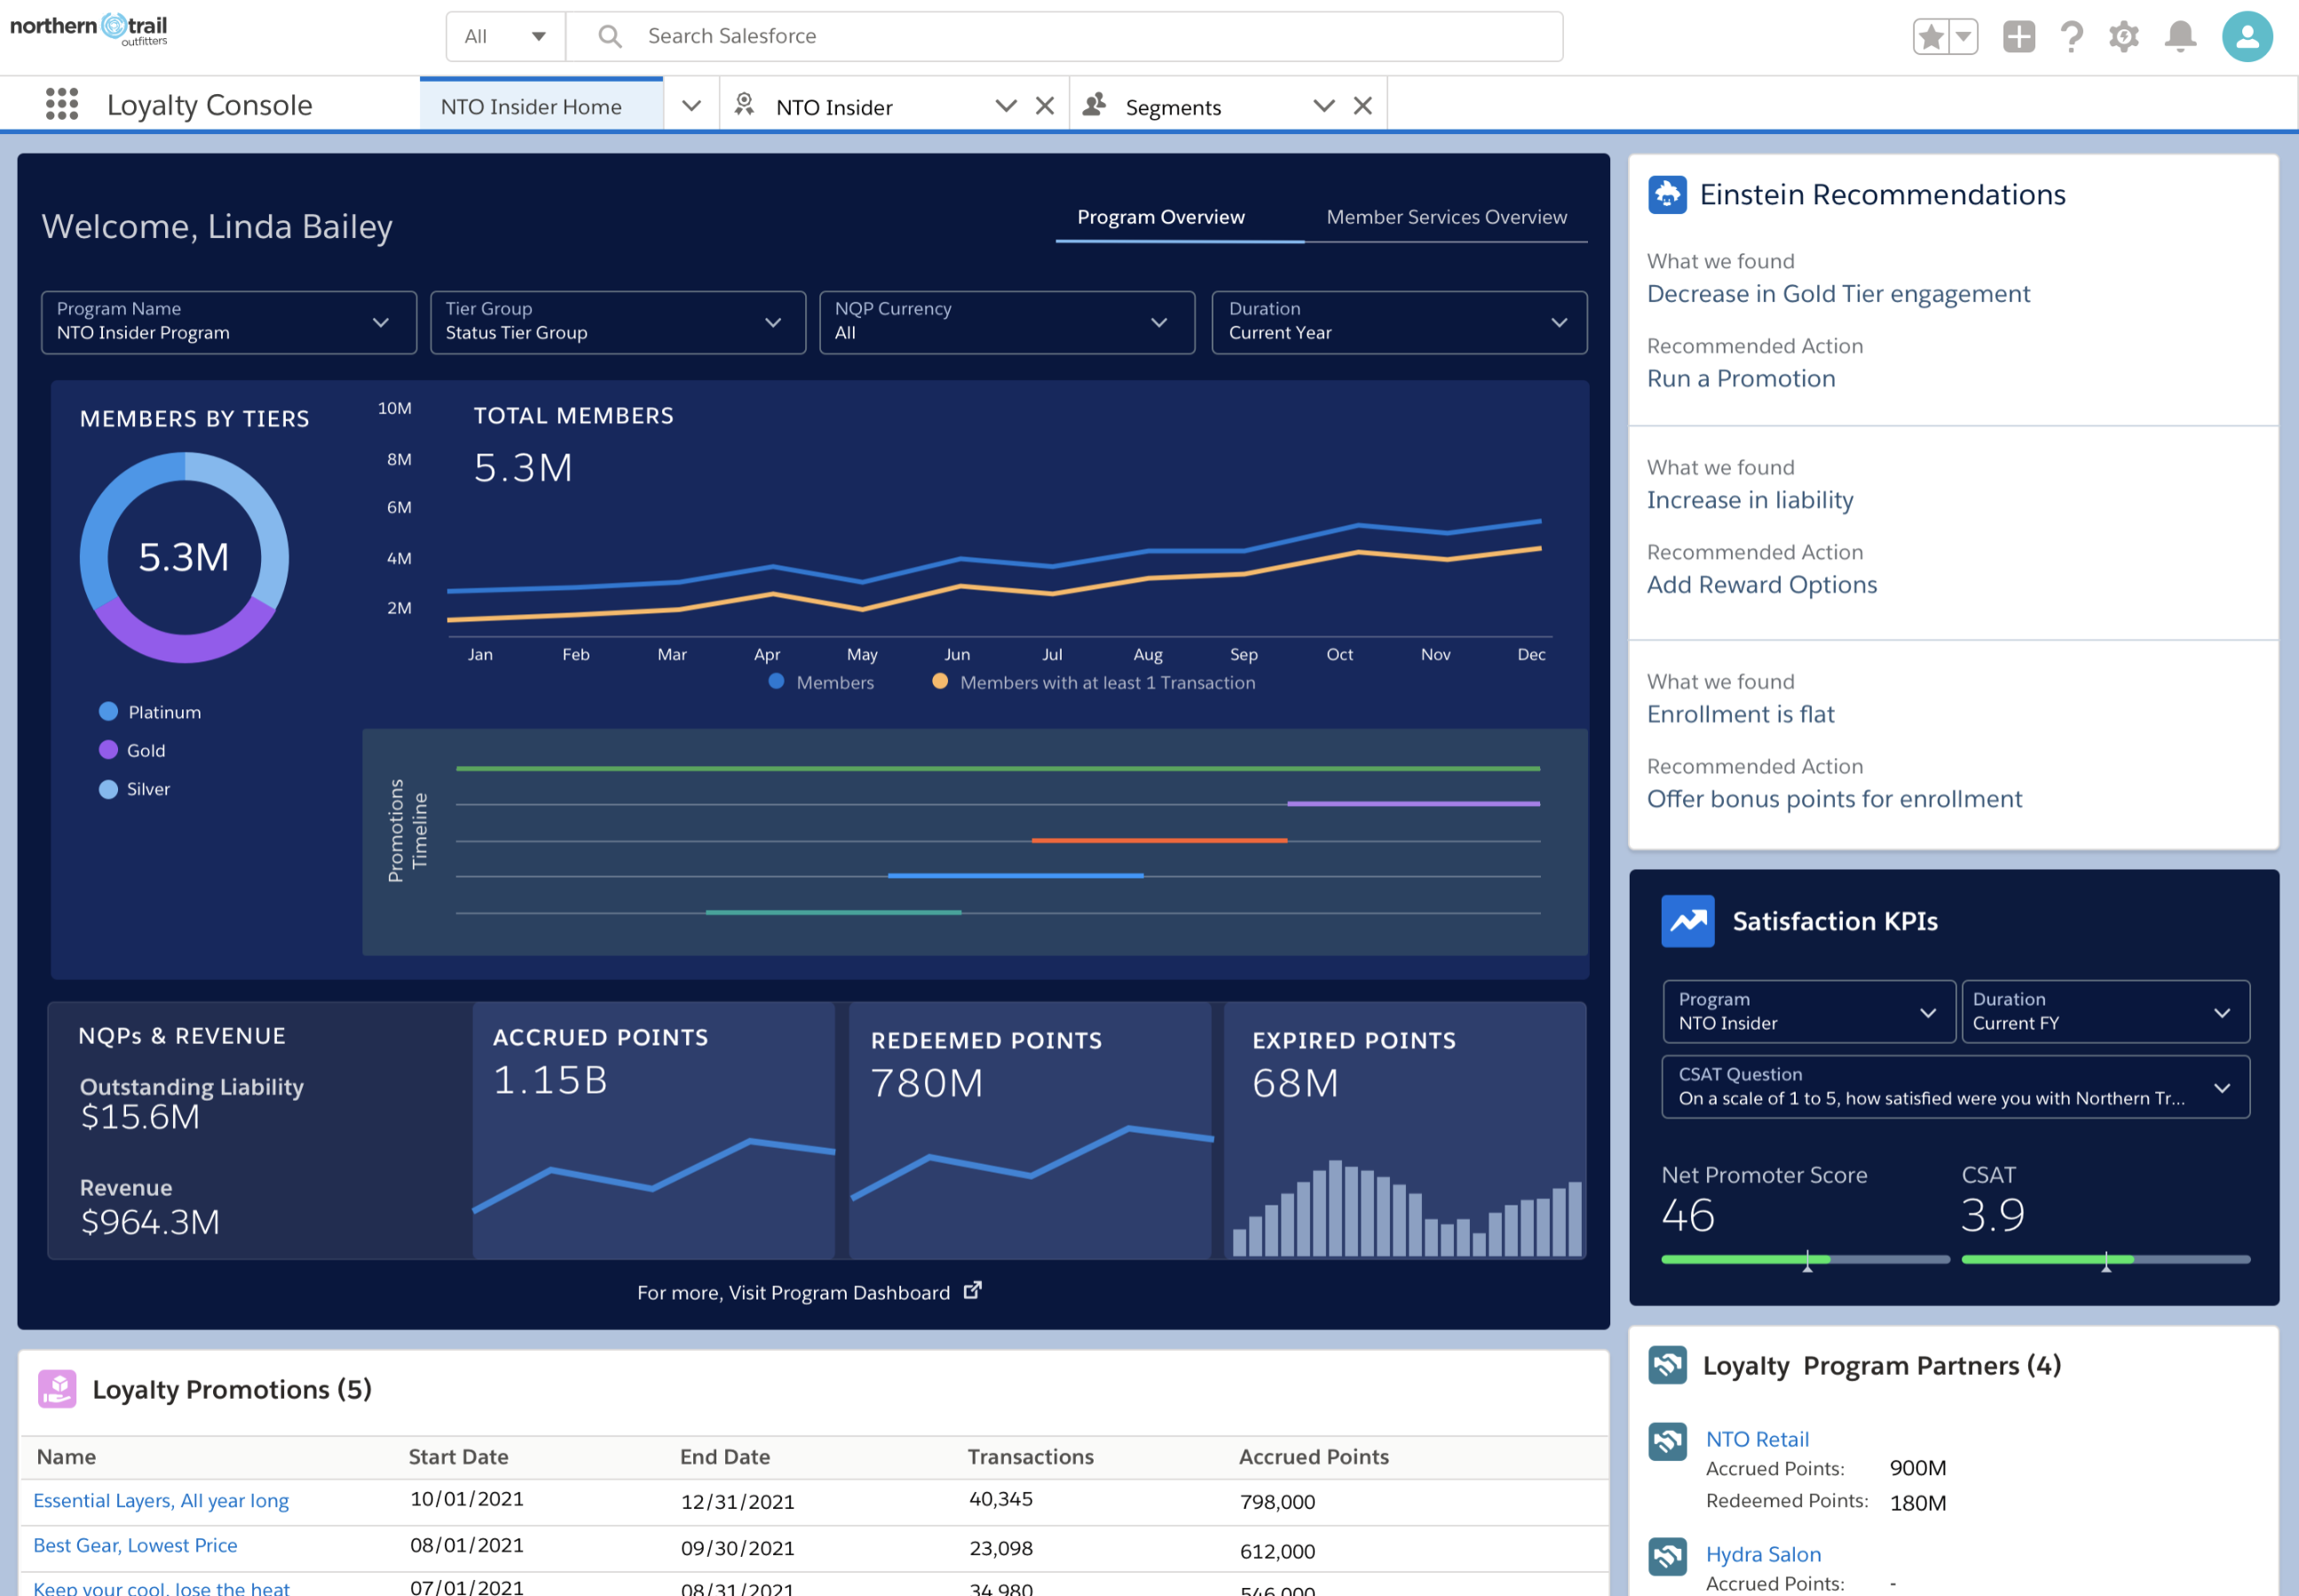Open the Visit Program Dashboard link
The height and width of the screenshot is (1596, 2299).
click(x=809, y=1292)
